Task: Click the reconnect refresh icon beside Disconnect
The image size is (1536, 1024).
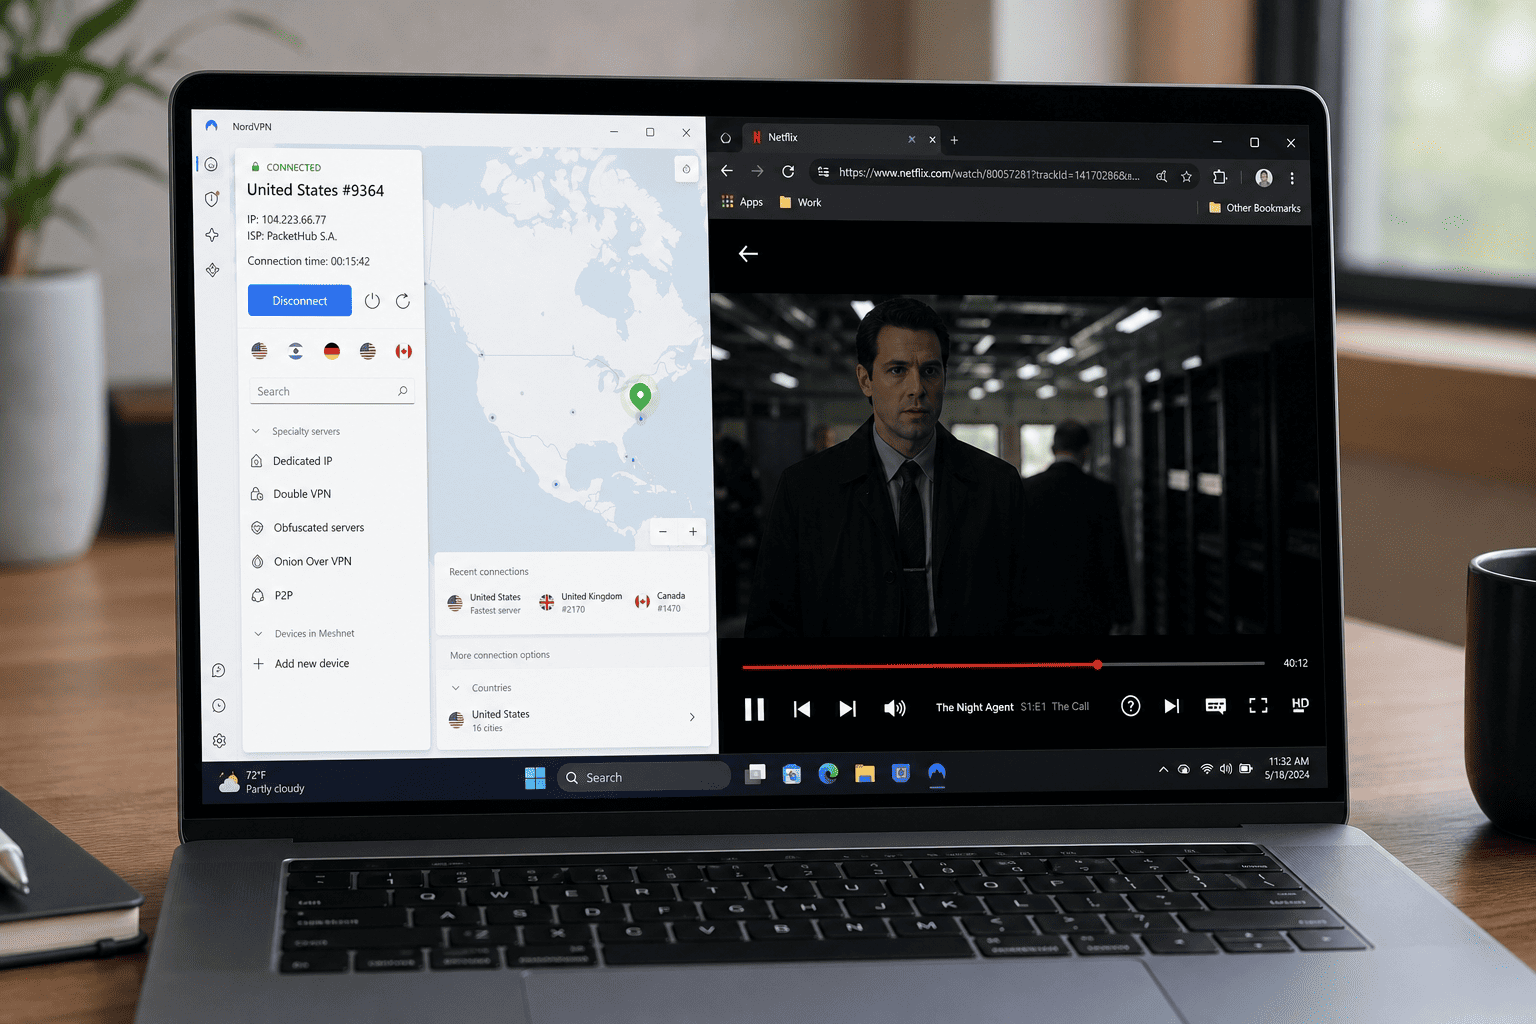Action: click(x=403, y=301)
